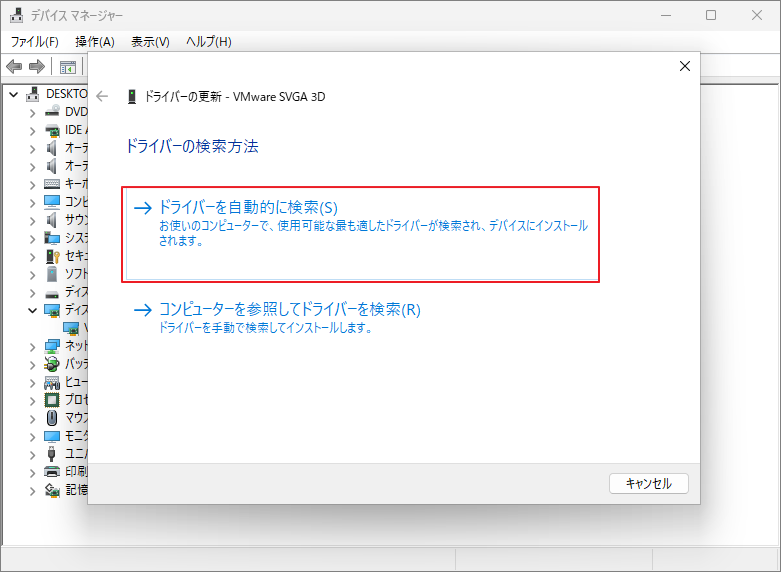Choose ドライバーを自動的に検索(S) option

[x=360, y=234]
